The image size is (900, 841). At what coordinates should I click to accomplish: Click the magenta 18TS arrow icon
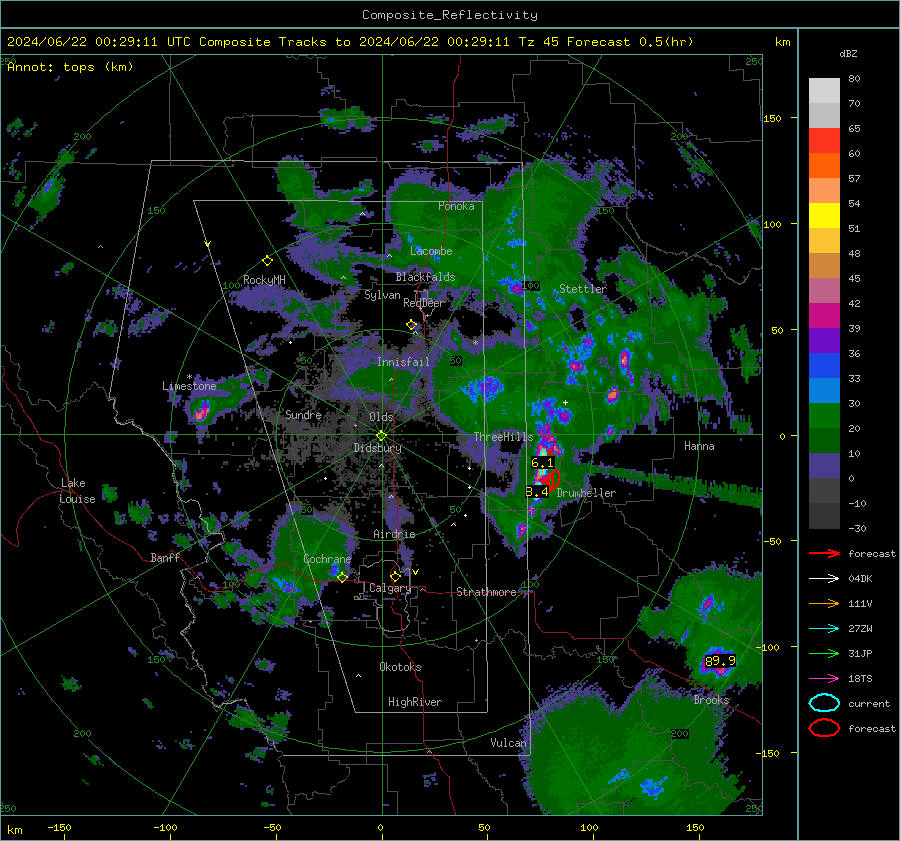coord(824,679)
